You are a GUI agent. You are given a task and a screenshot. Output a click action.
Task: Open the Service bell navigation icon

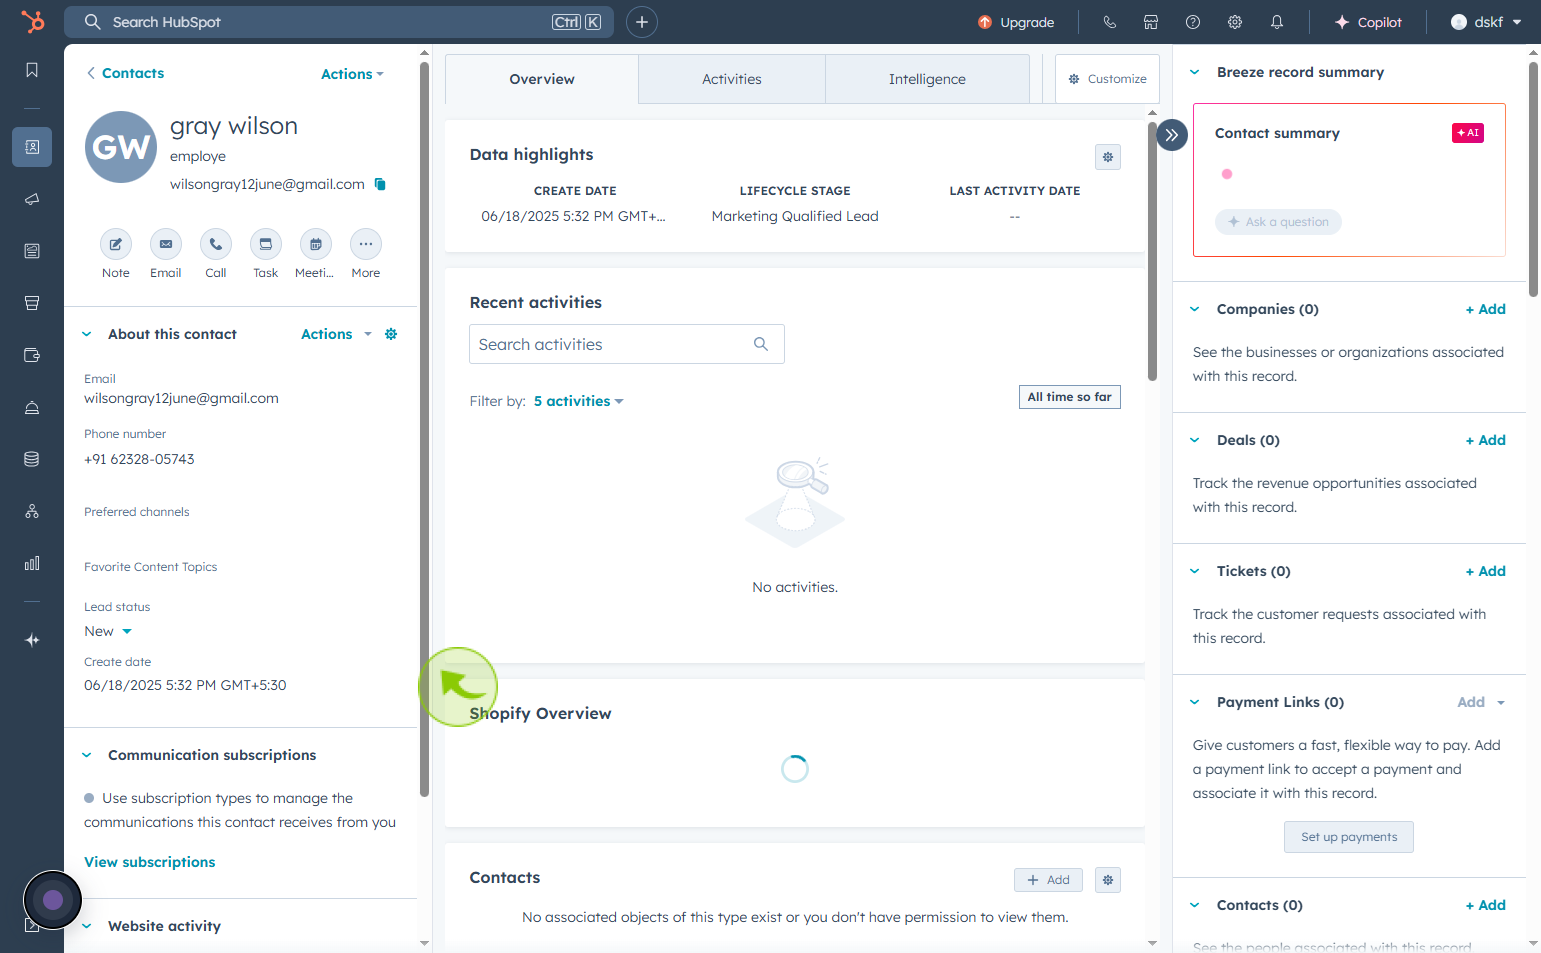[x=32, y=407]
